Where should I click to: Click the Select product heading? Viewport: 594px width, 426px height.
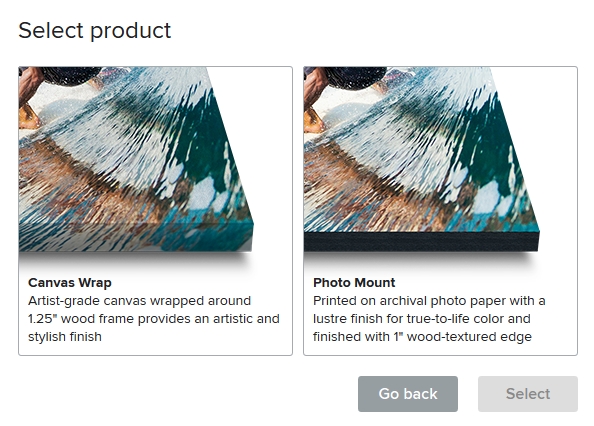[x=95, y=30]
